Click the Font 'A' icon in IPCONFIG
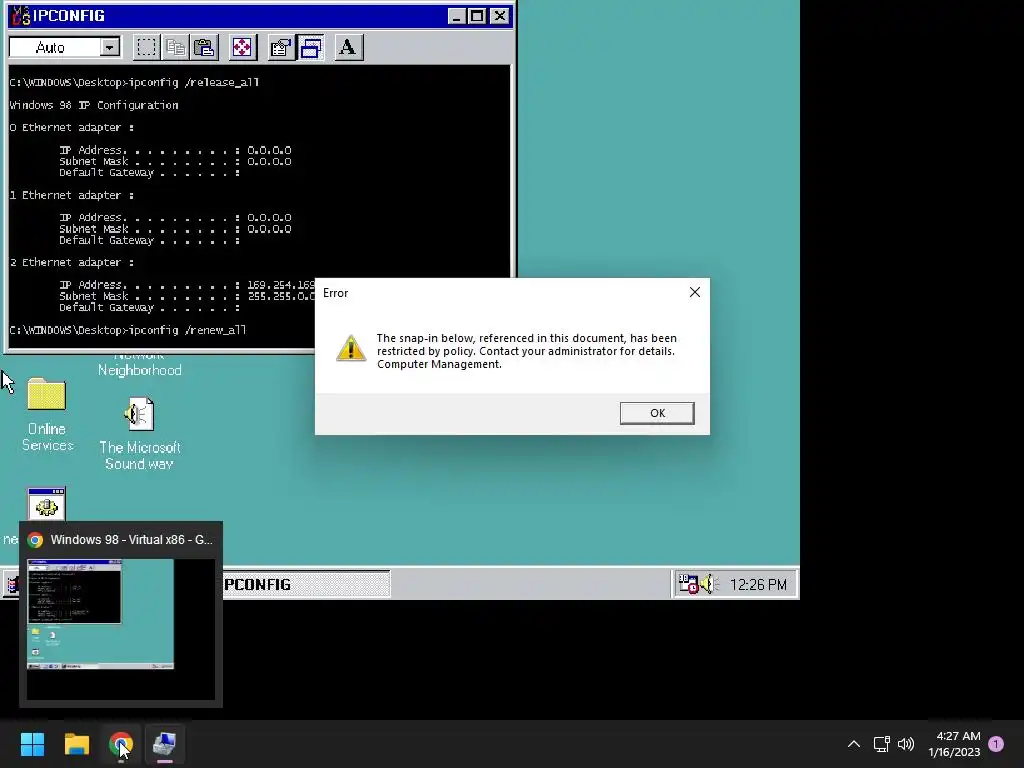Screen dimensions: 1024x768 point(348,48)
